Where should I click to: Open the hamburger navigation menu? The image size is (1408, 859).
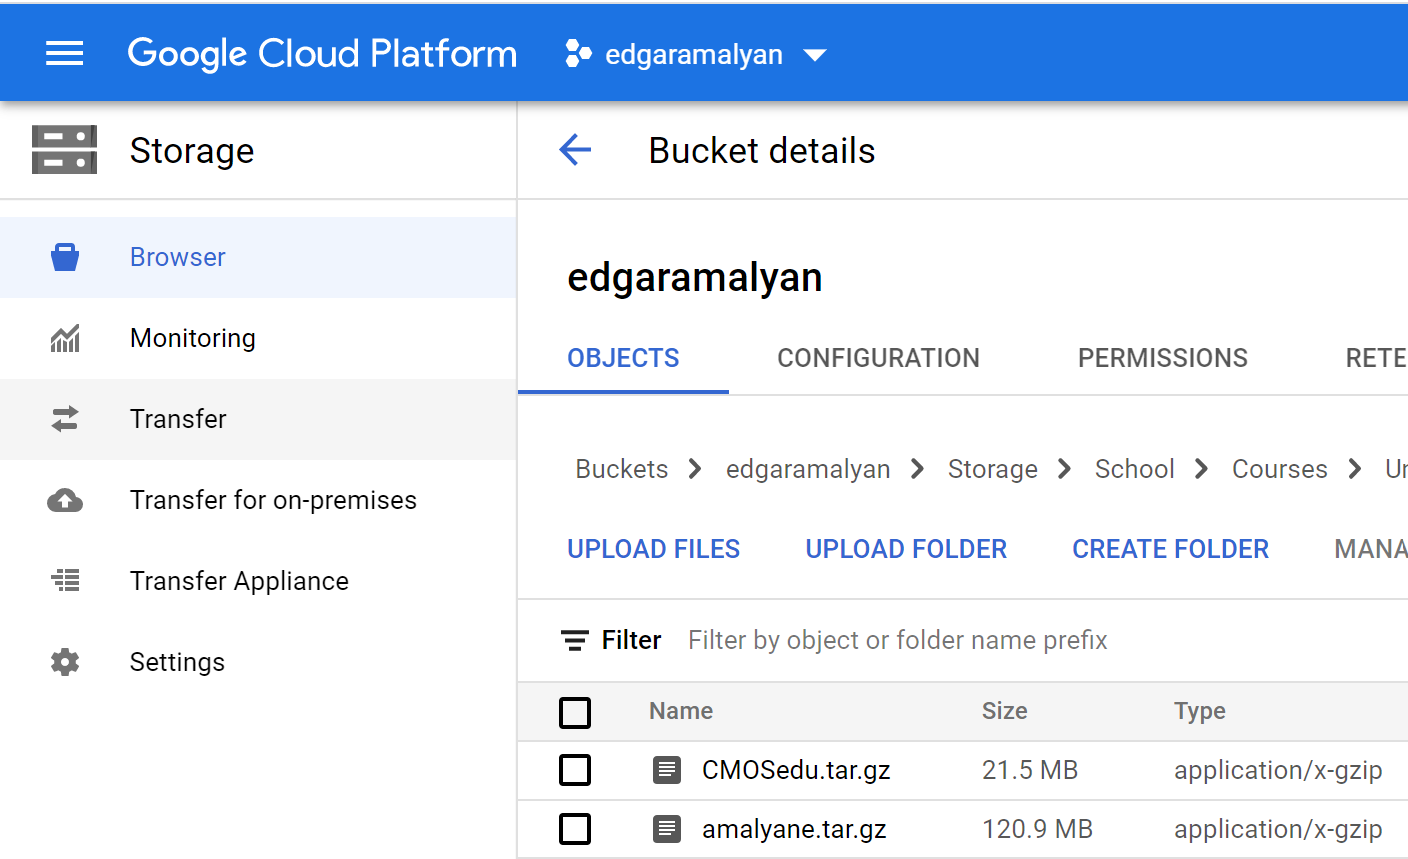click(65, 54)
